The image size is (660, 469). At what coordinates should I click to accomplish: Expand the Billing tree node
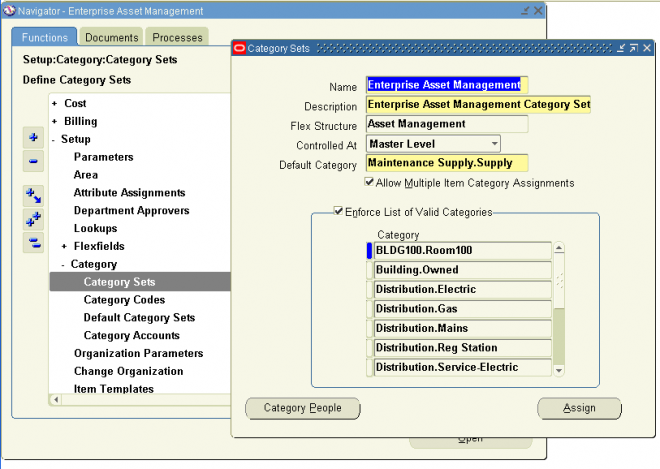(x=54, y=121)
